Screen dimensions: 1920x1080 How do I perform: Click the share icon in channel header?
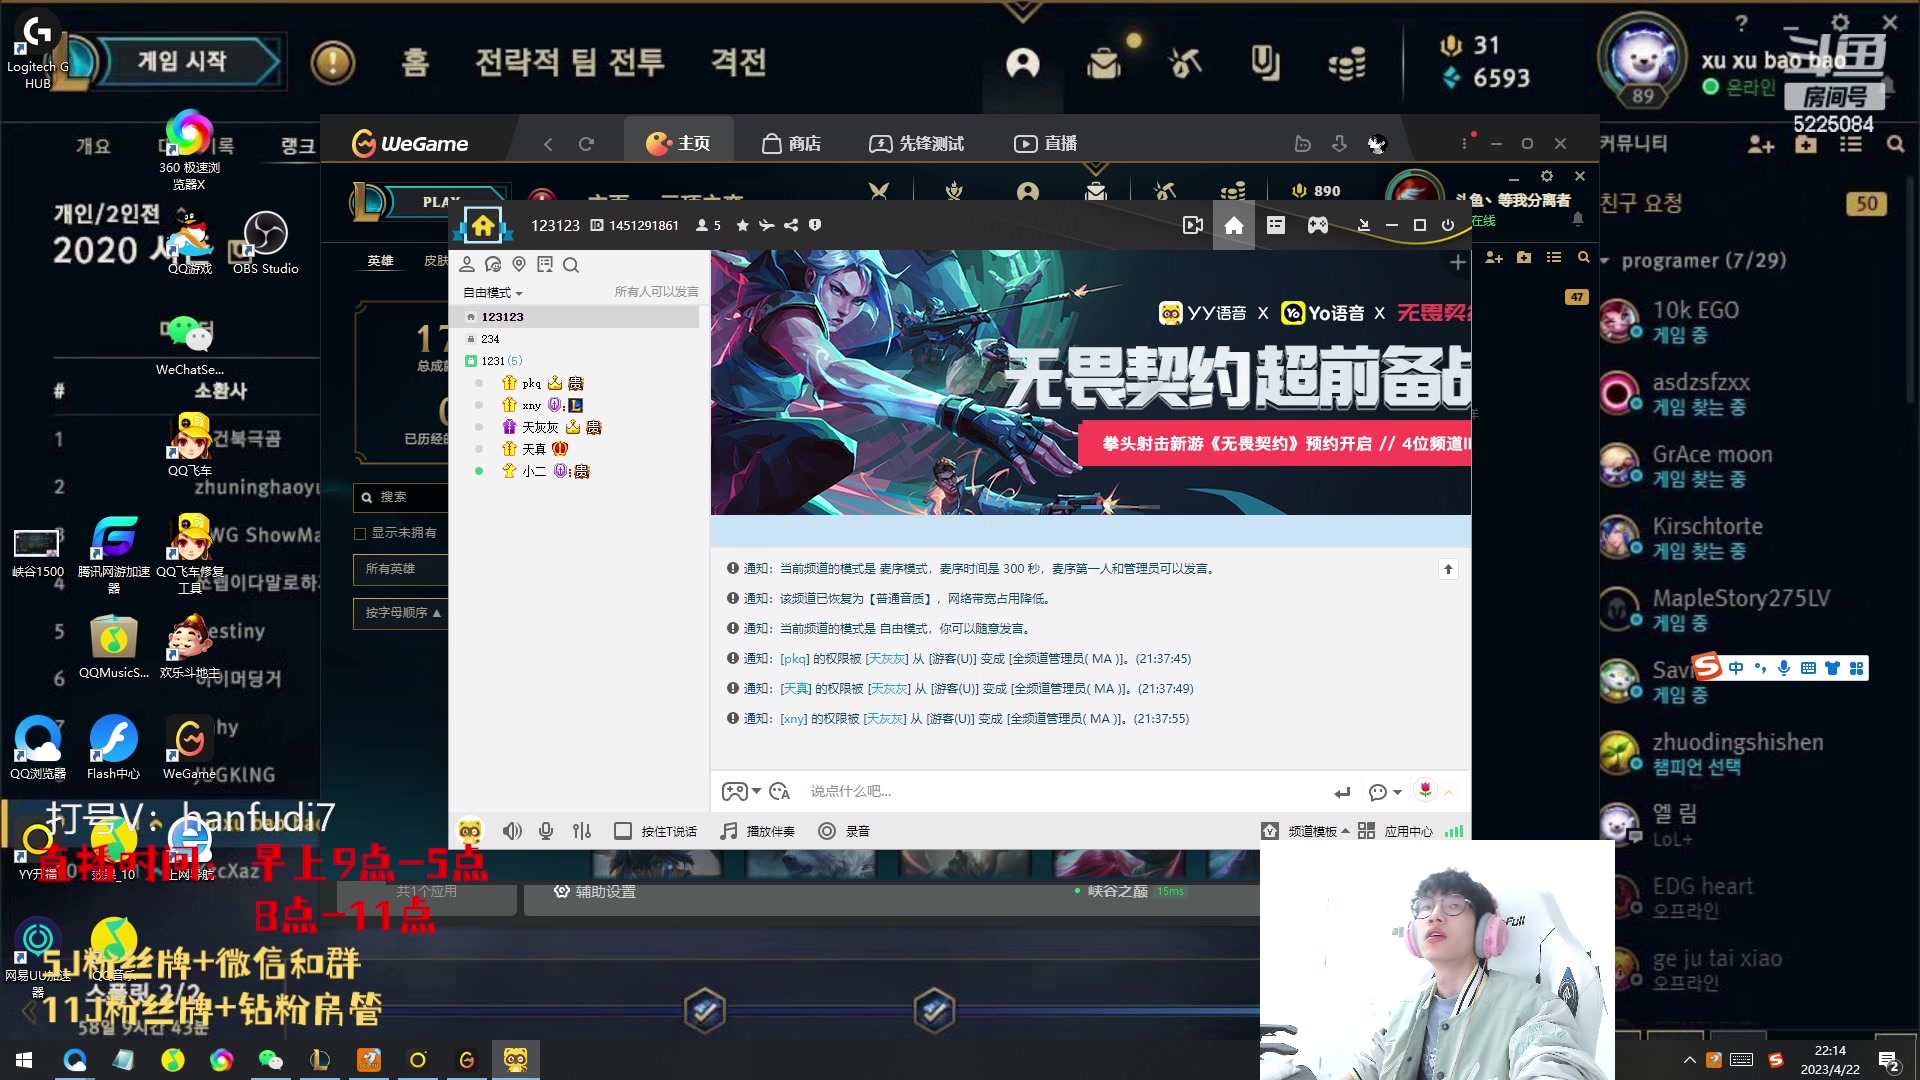[x=791, y=225]
